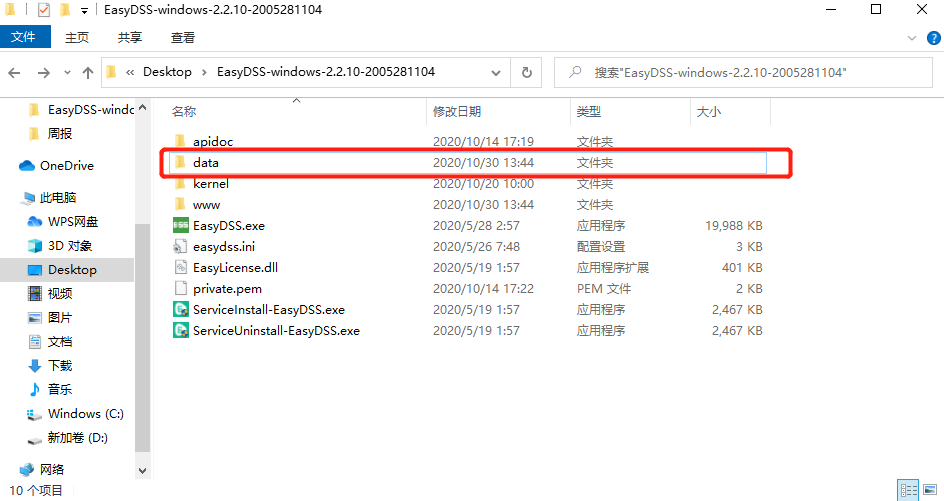Click the www folder icon
This screenshot has height=501, width=944.
180,205
